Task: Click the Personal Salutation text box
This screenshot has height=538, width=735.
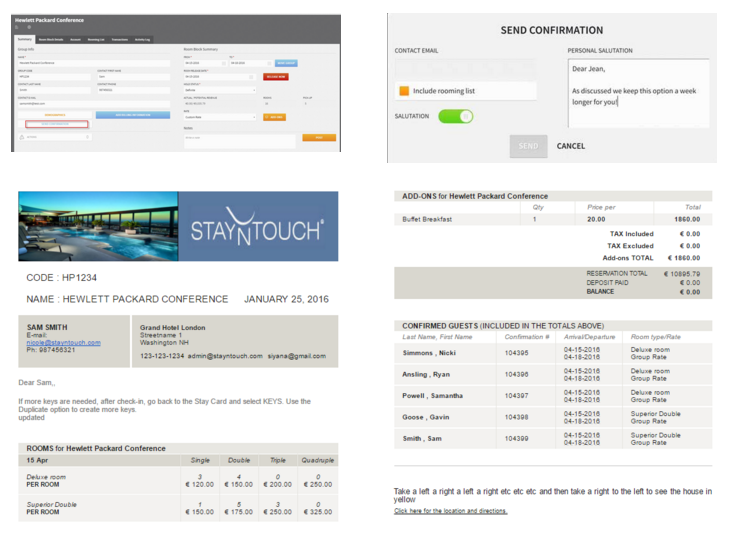Action: [x=638, y=93]
